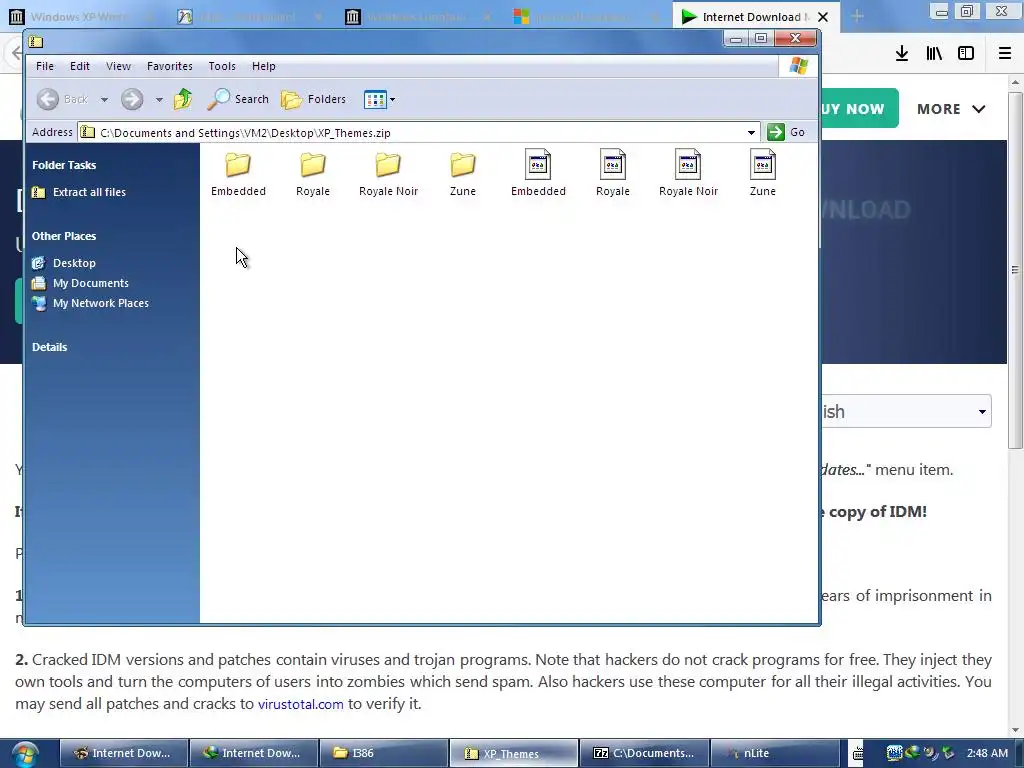The width and height of the screenshot is (1024, 768).
Task: Go up one folder level
Action: pos(183,99)
